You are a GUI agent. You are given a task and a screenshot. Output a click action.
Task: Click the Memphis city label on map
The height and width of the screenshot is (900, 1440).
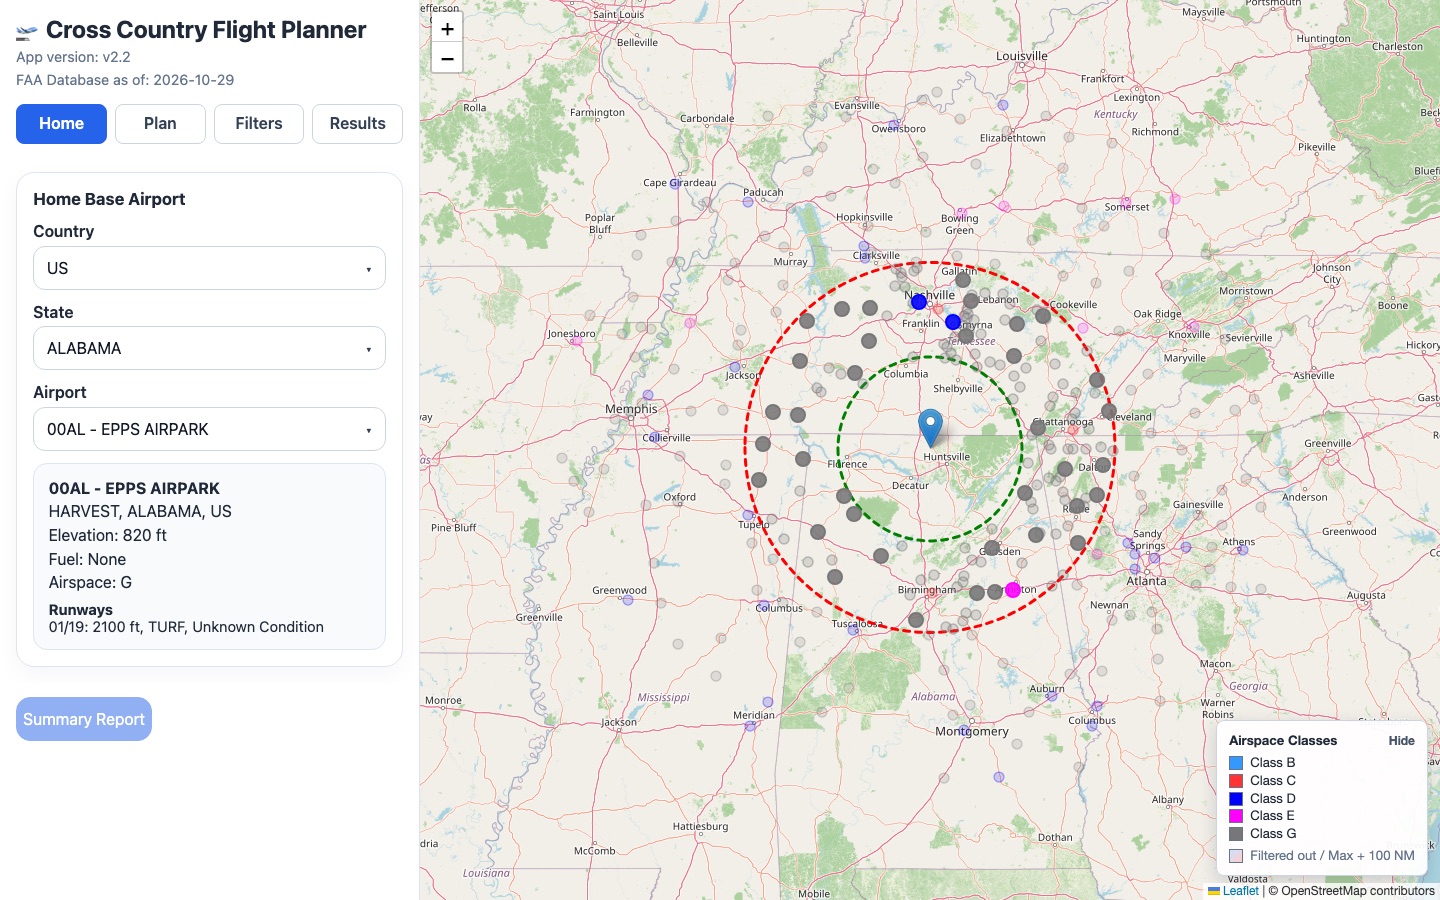631,409
